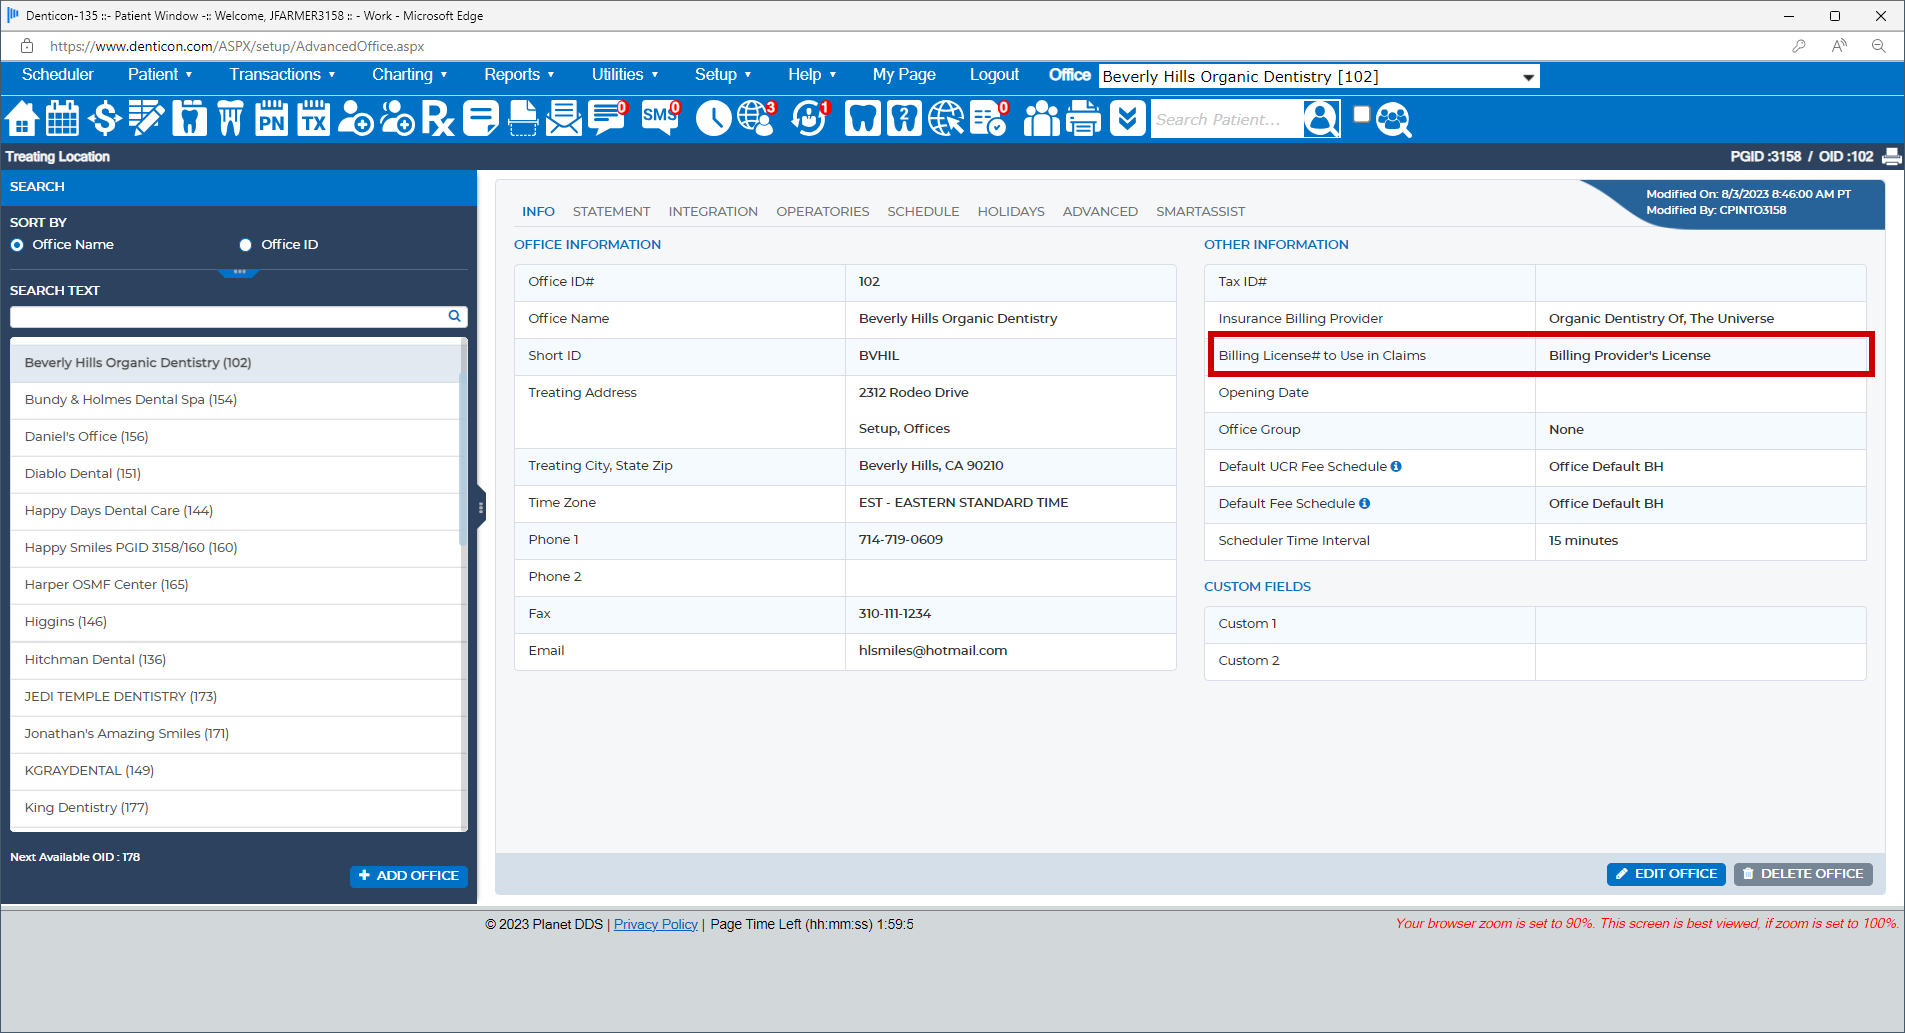
Task: Switch to the OPERATORIES tab
Action: click(x=822, y=211)
